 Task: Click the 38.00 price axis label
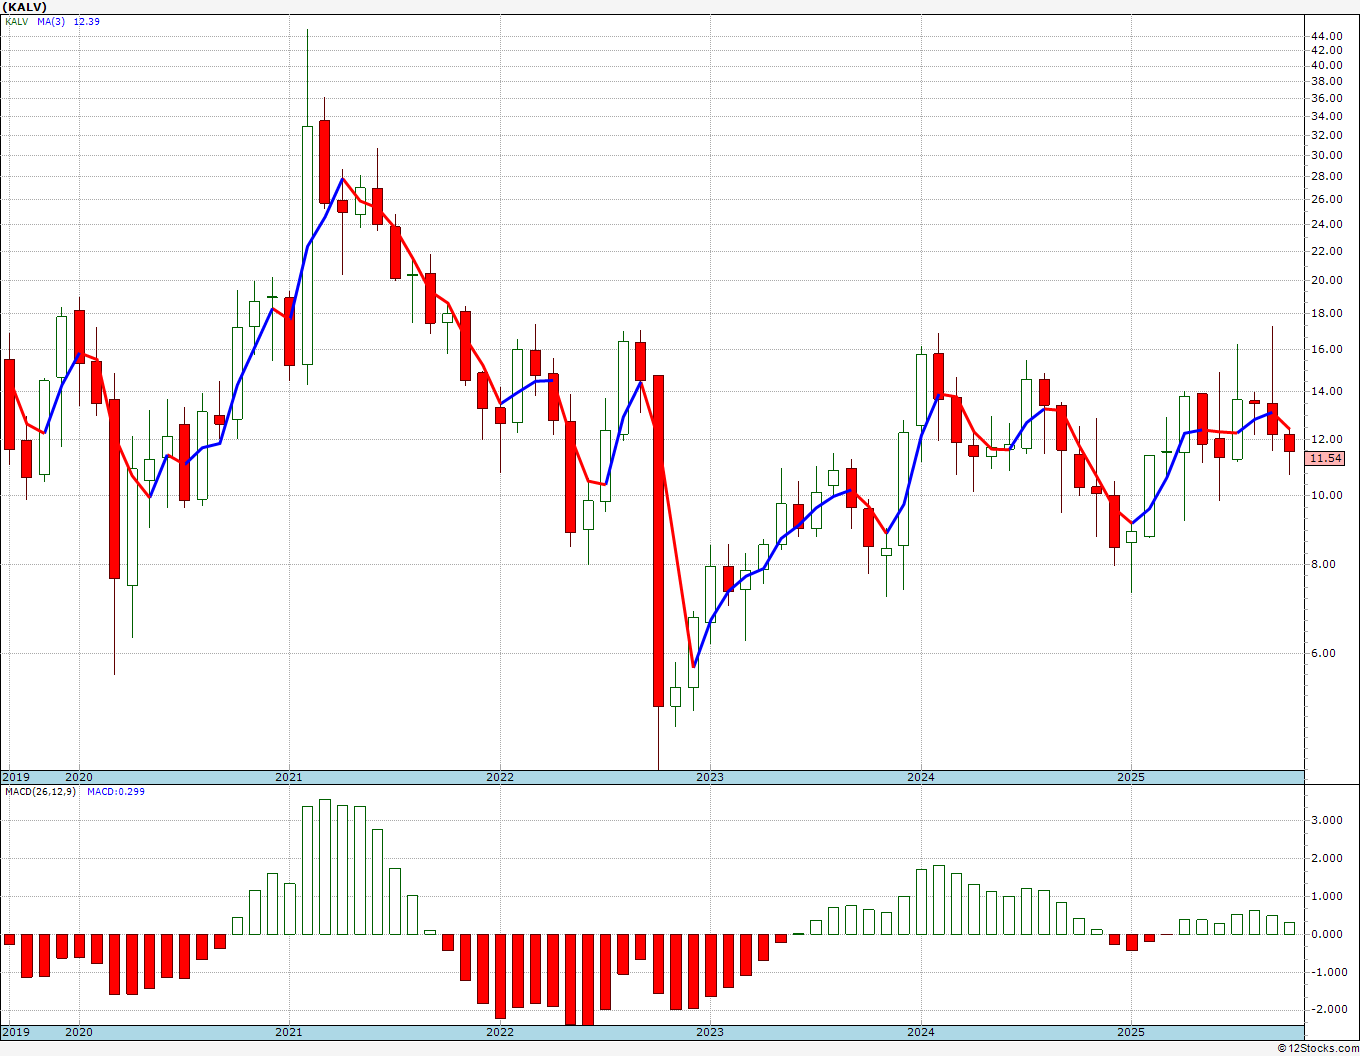(1326, 81)
